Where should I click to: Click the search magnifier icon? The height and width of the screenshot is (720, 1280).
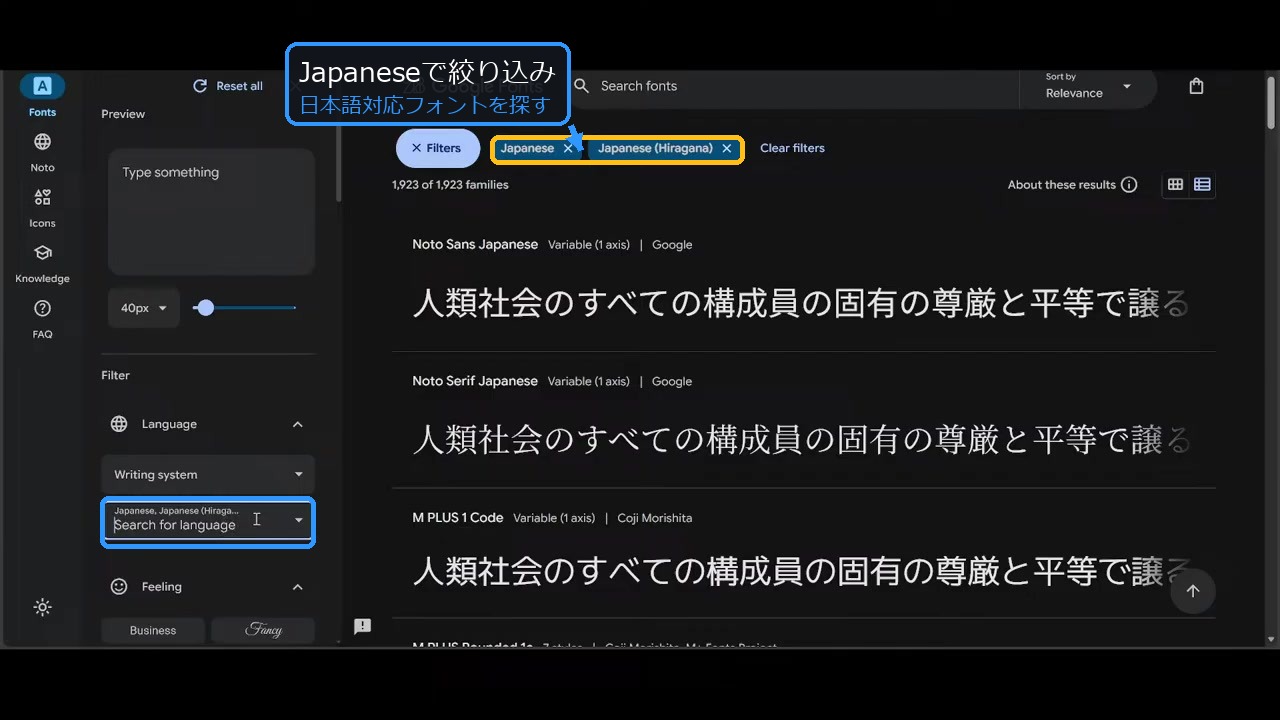(581, 86)
